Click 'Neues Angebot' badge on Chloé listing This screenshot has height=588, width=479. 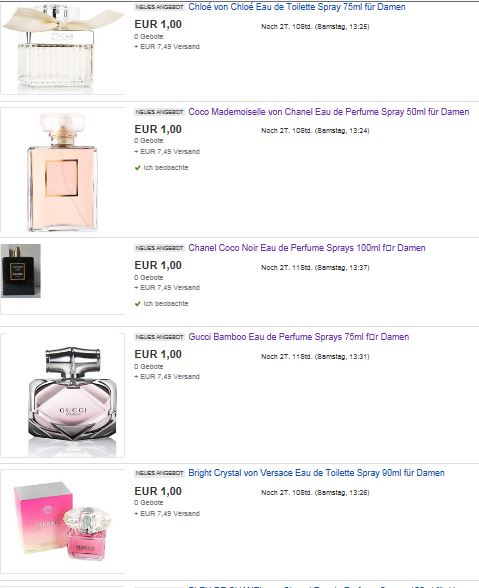[x=159, y=7]
